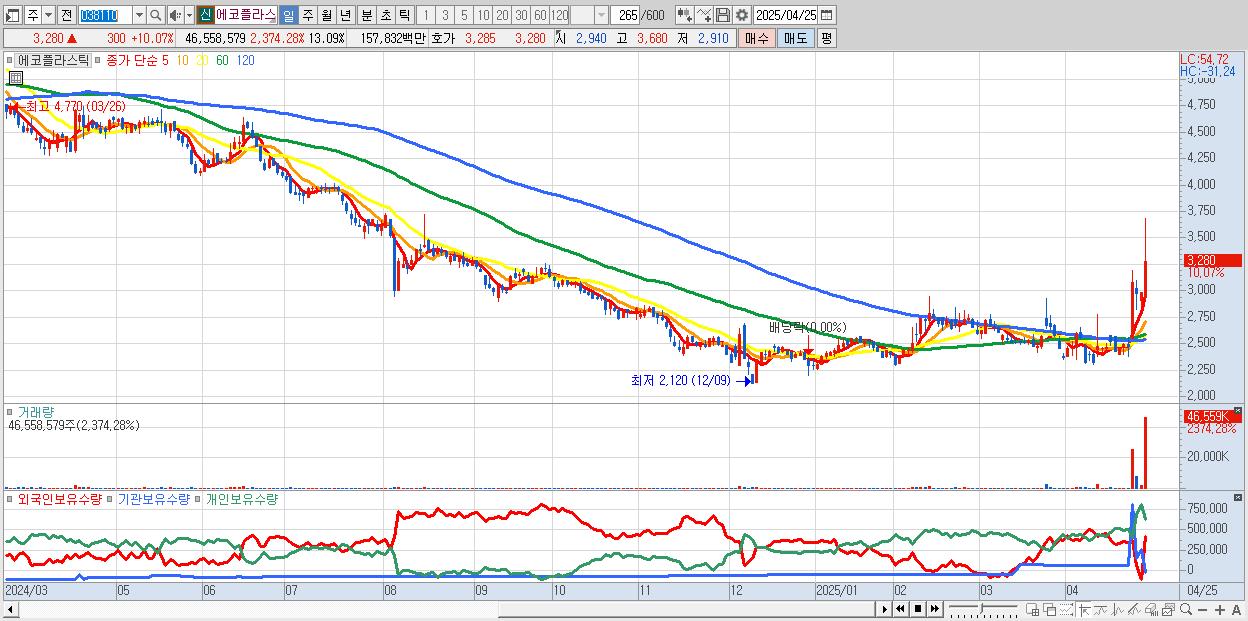Viewport: 1248px width, 621px height.
Task: Select the 주 weekly chart period
Action: tap(307, 15)
